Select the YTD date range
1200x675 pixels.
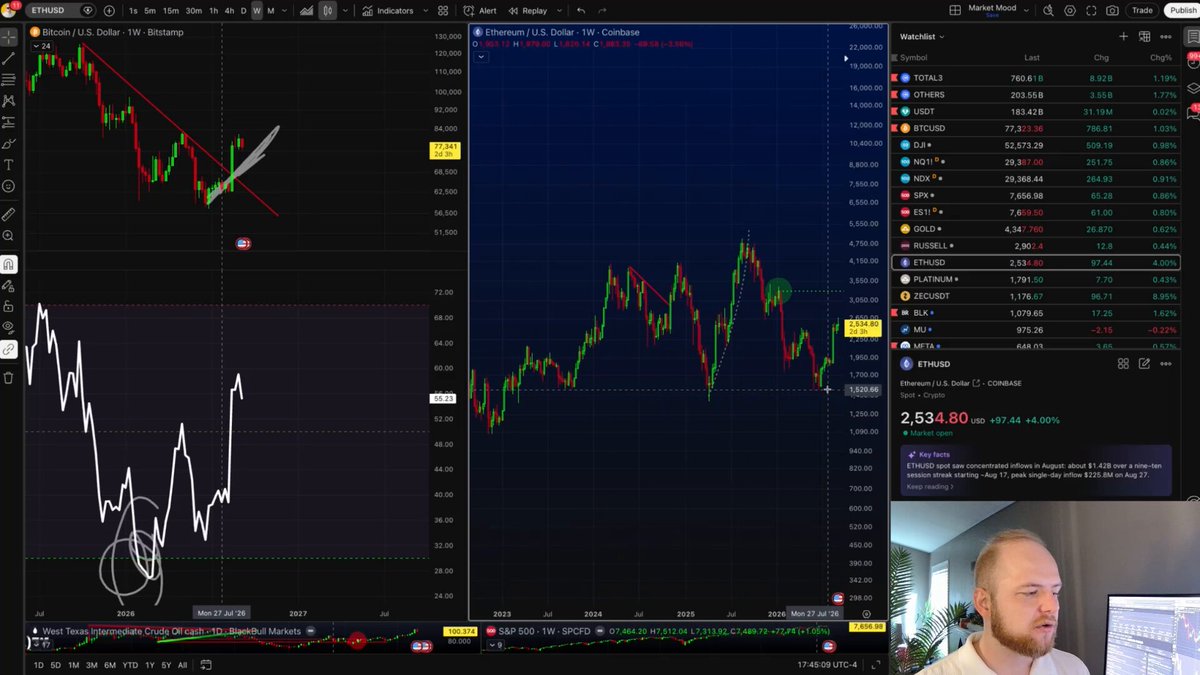(x=130, y=665)
